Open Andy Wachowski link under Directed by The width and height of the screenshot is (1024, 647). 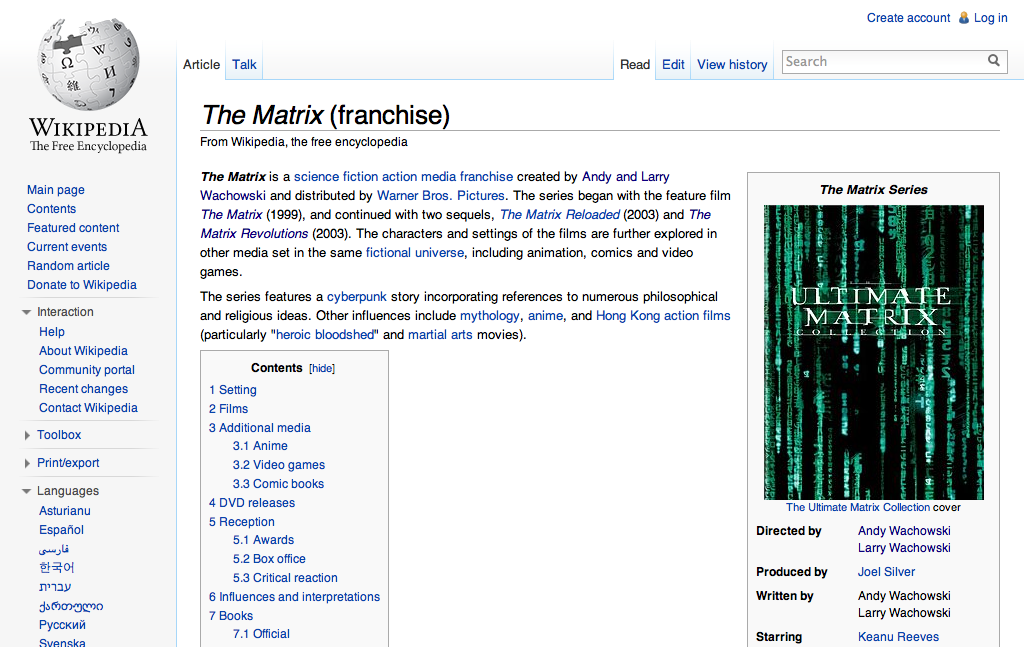[x=904, y=531]
